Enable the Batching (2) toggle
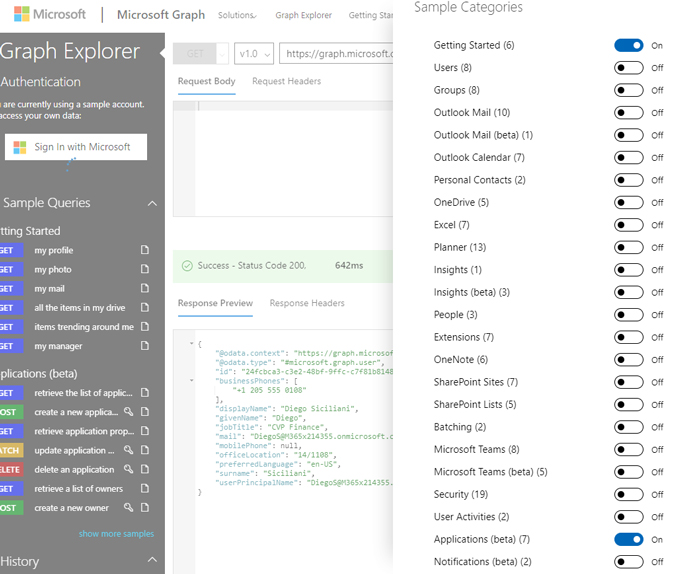This screenshot has height=574, width=700. coord(629,427)
